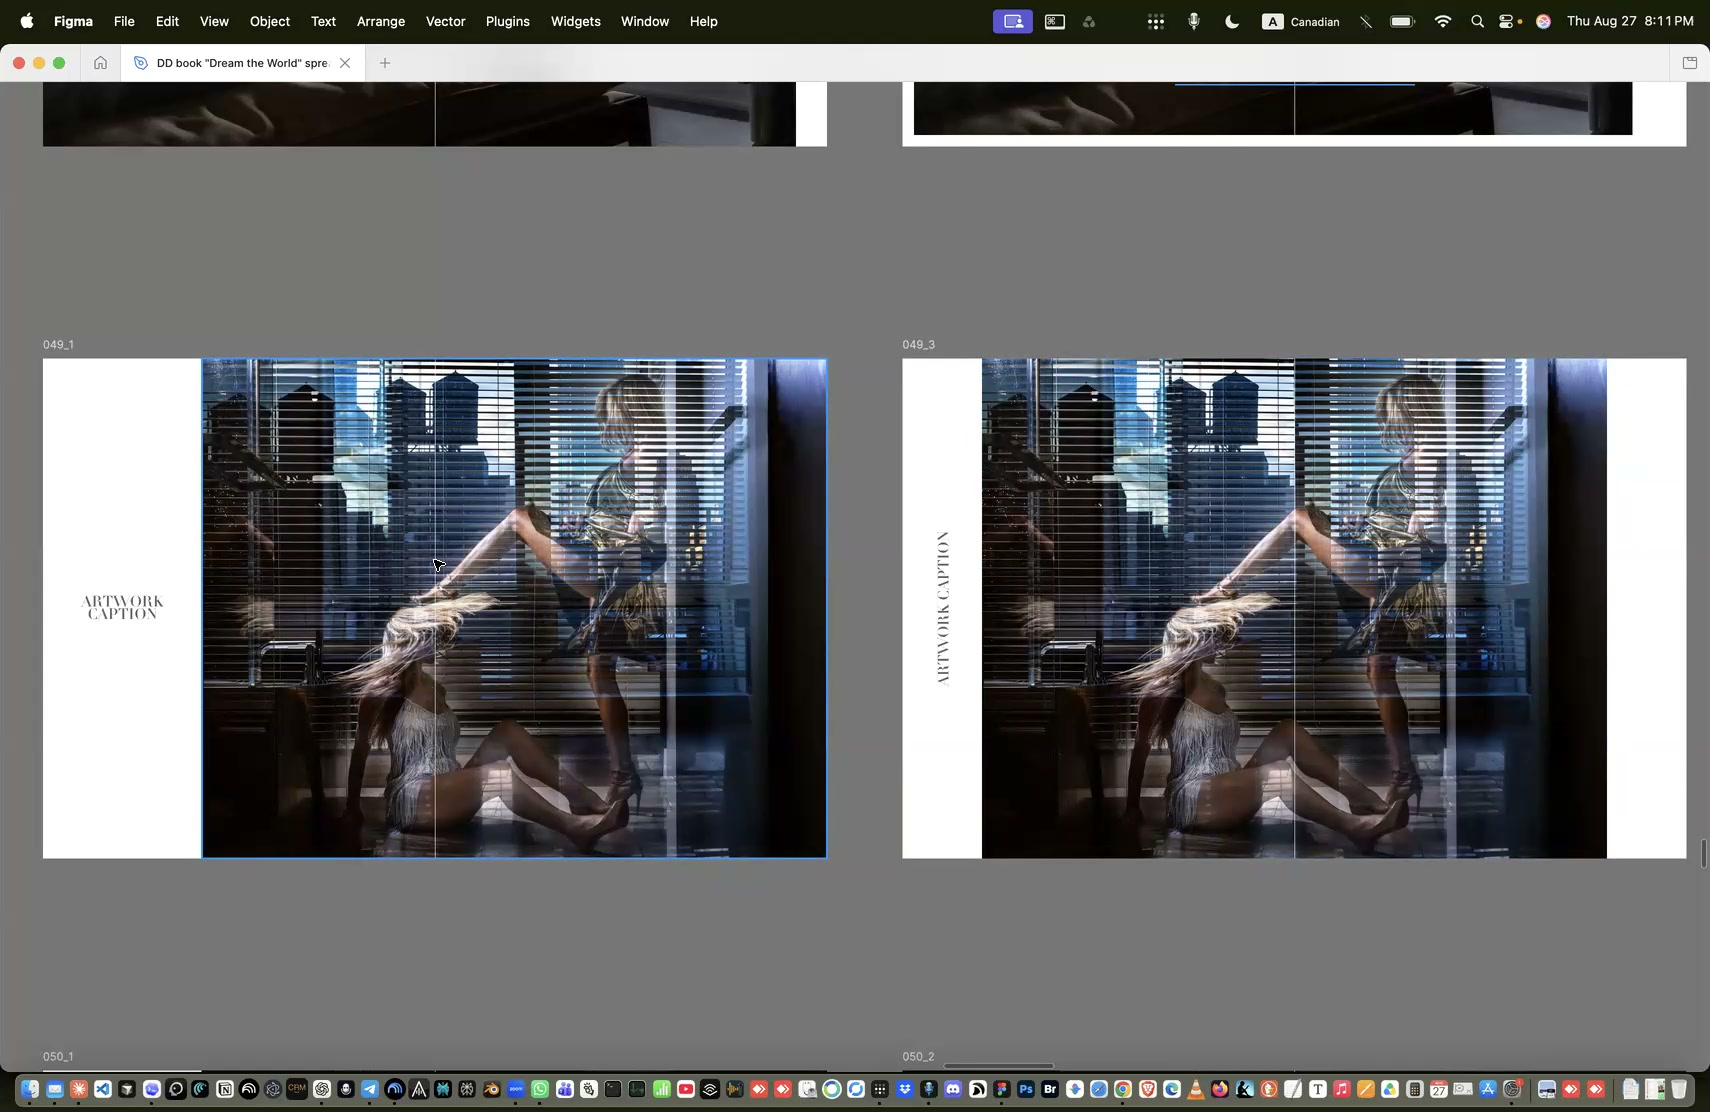Open the Text menu
Image resolution: width=1710 pixels, height=1112 pixels.
click(x=323, y=21)
